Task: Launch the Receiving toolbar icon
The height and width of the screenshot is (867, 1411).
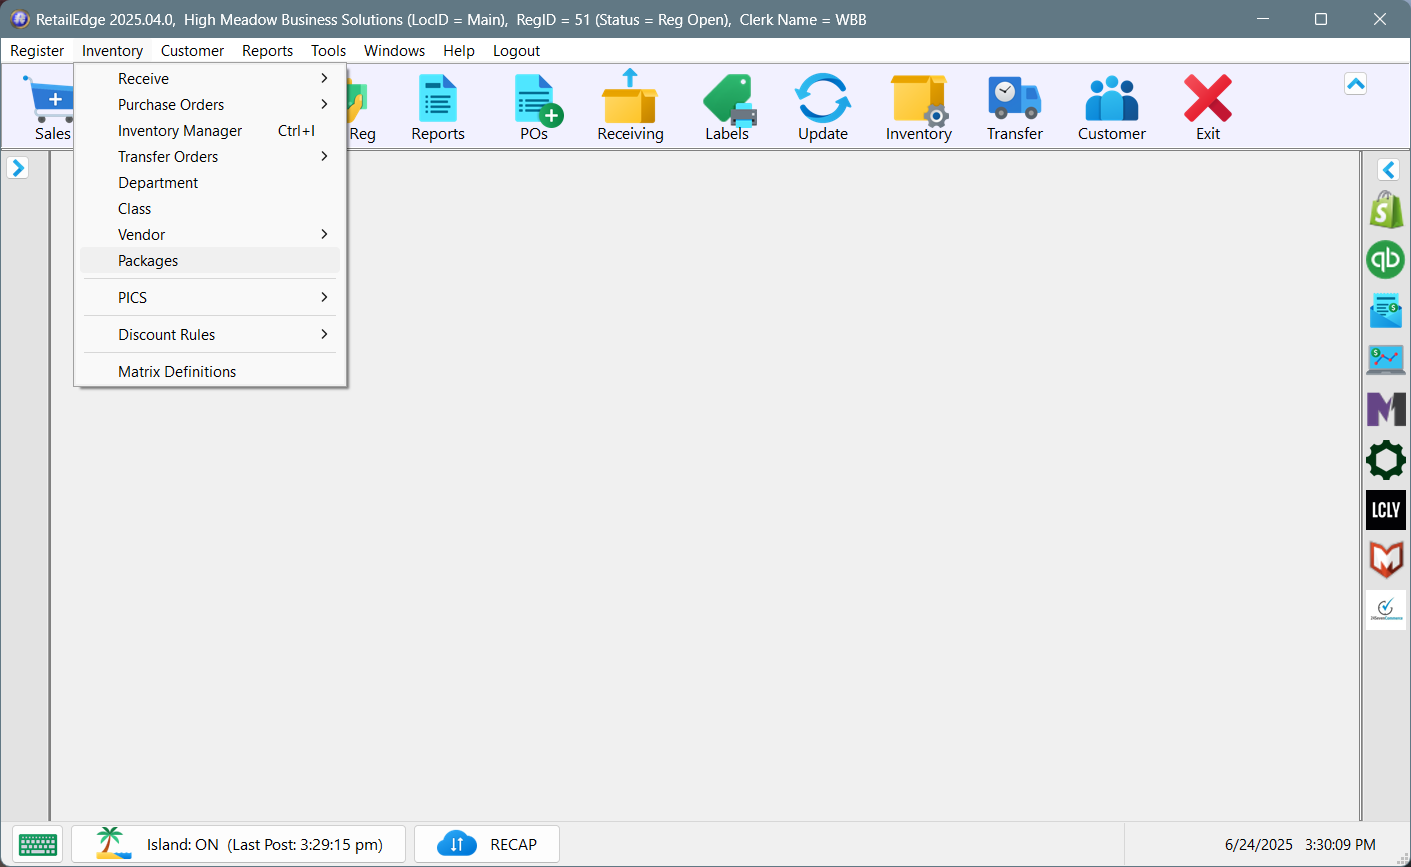Action: coord(630,107)
